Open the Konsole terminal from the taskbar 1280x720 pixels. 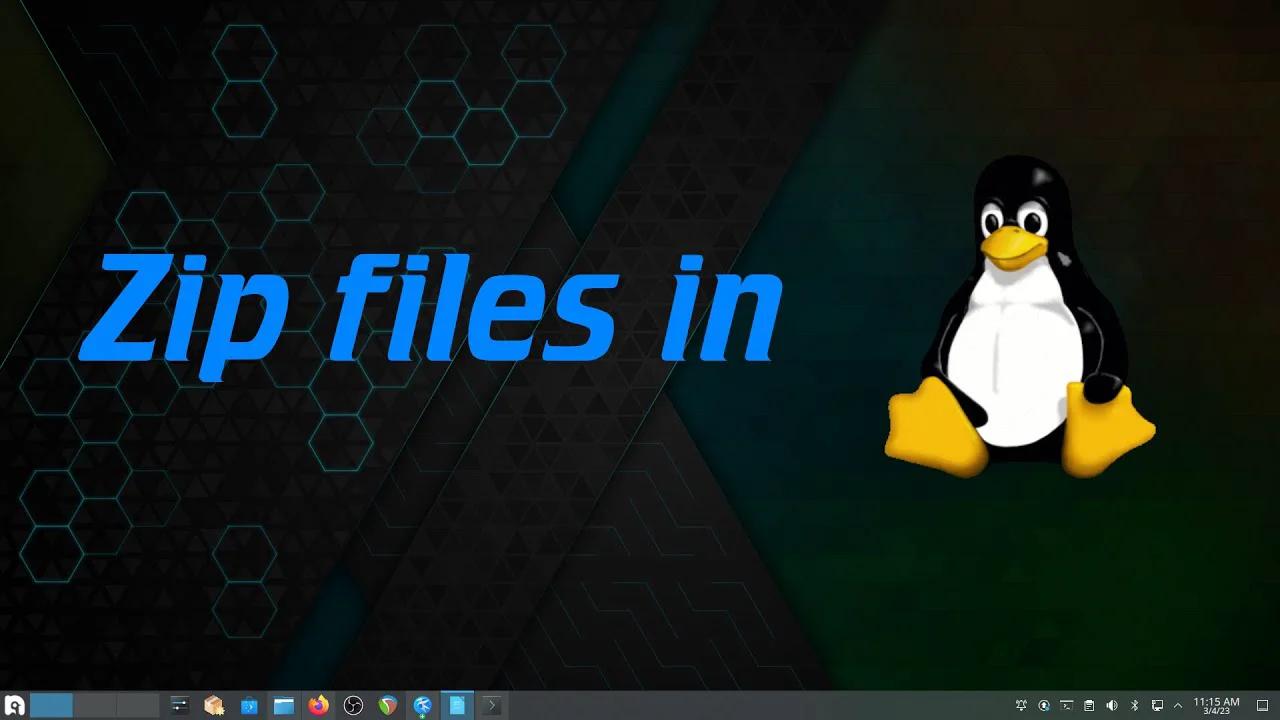point(491,705)
